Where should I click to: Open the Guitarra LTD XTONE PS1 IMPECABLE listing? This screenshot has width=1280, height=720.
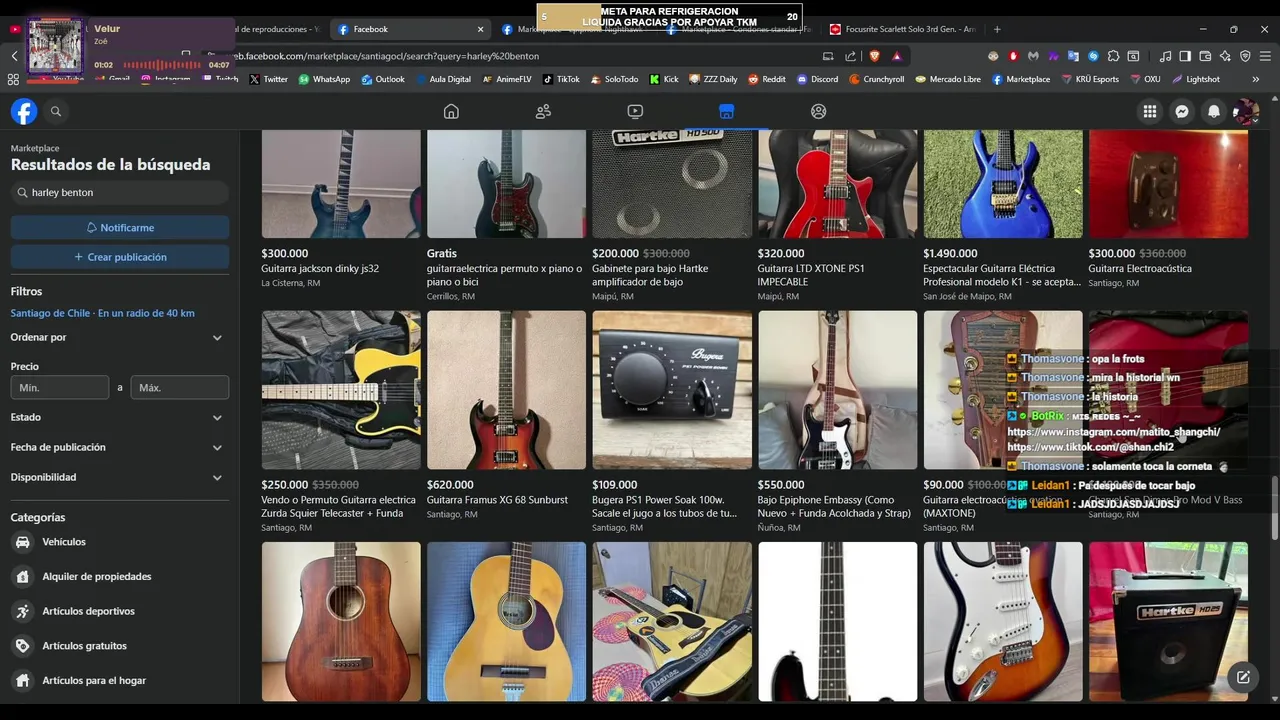[838, 214]
